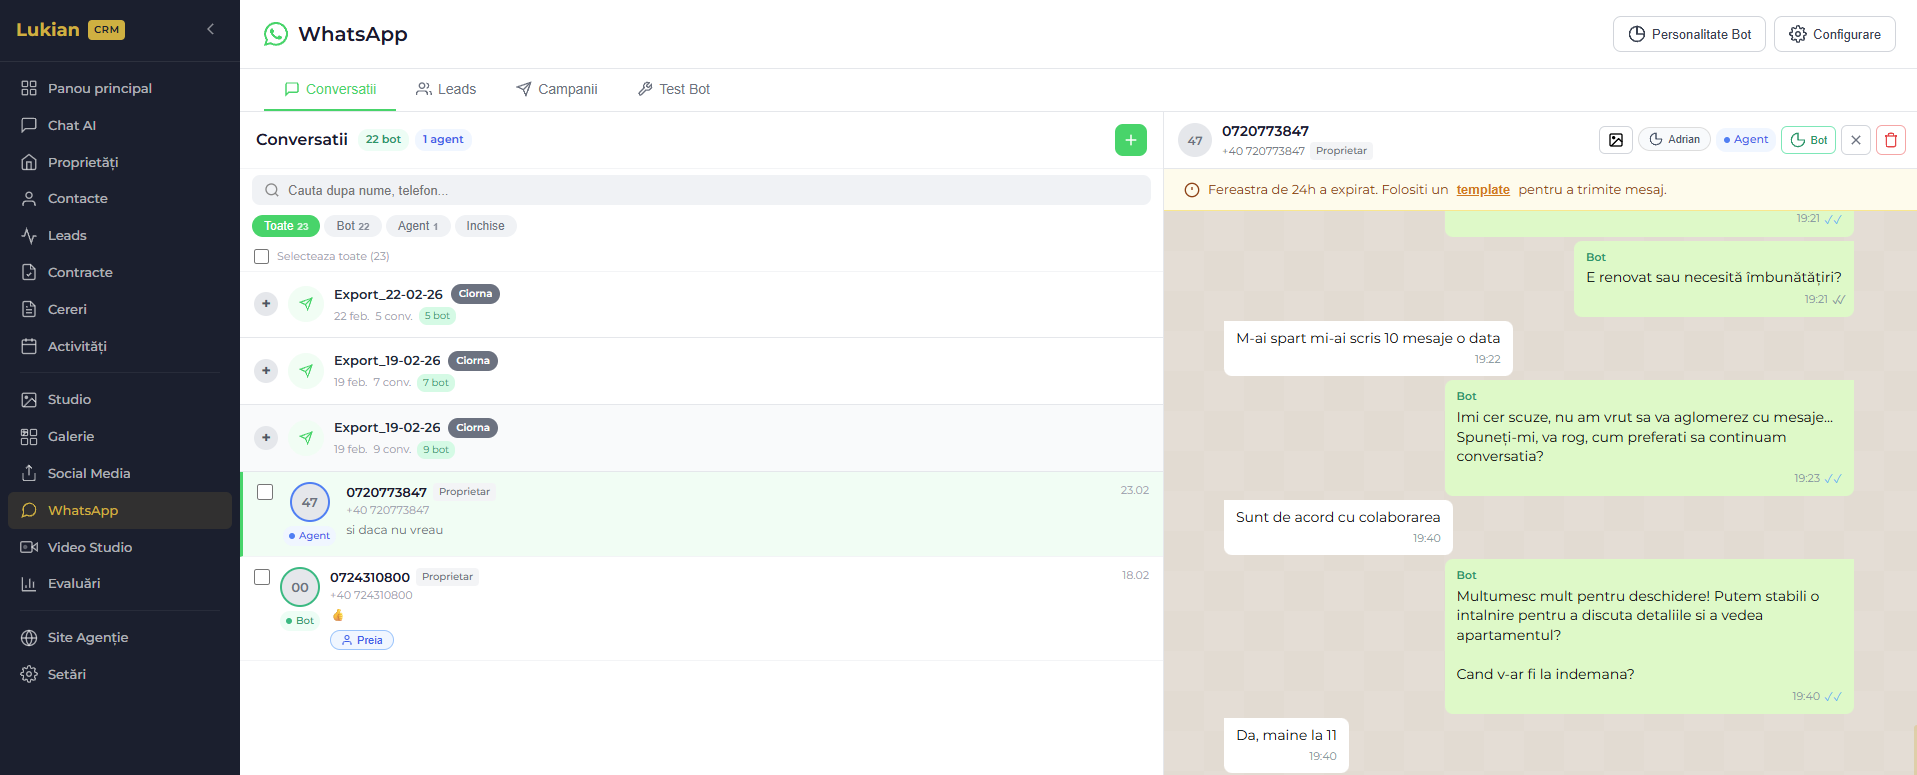1917x775 pixels.
Task: Switch to Leads tab
Action: [x=446, y=89]
